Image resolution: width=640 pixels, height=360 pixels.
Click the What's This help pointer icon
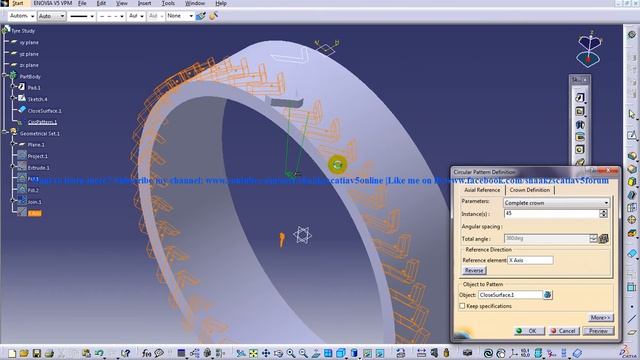[x=126, y=353]
